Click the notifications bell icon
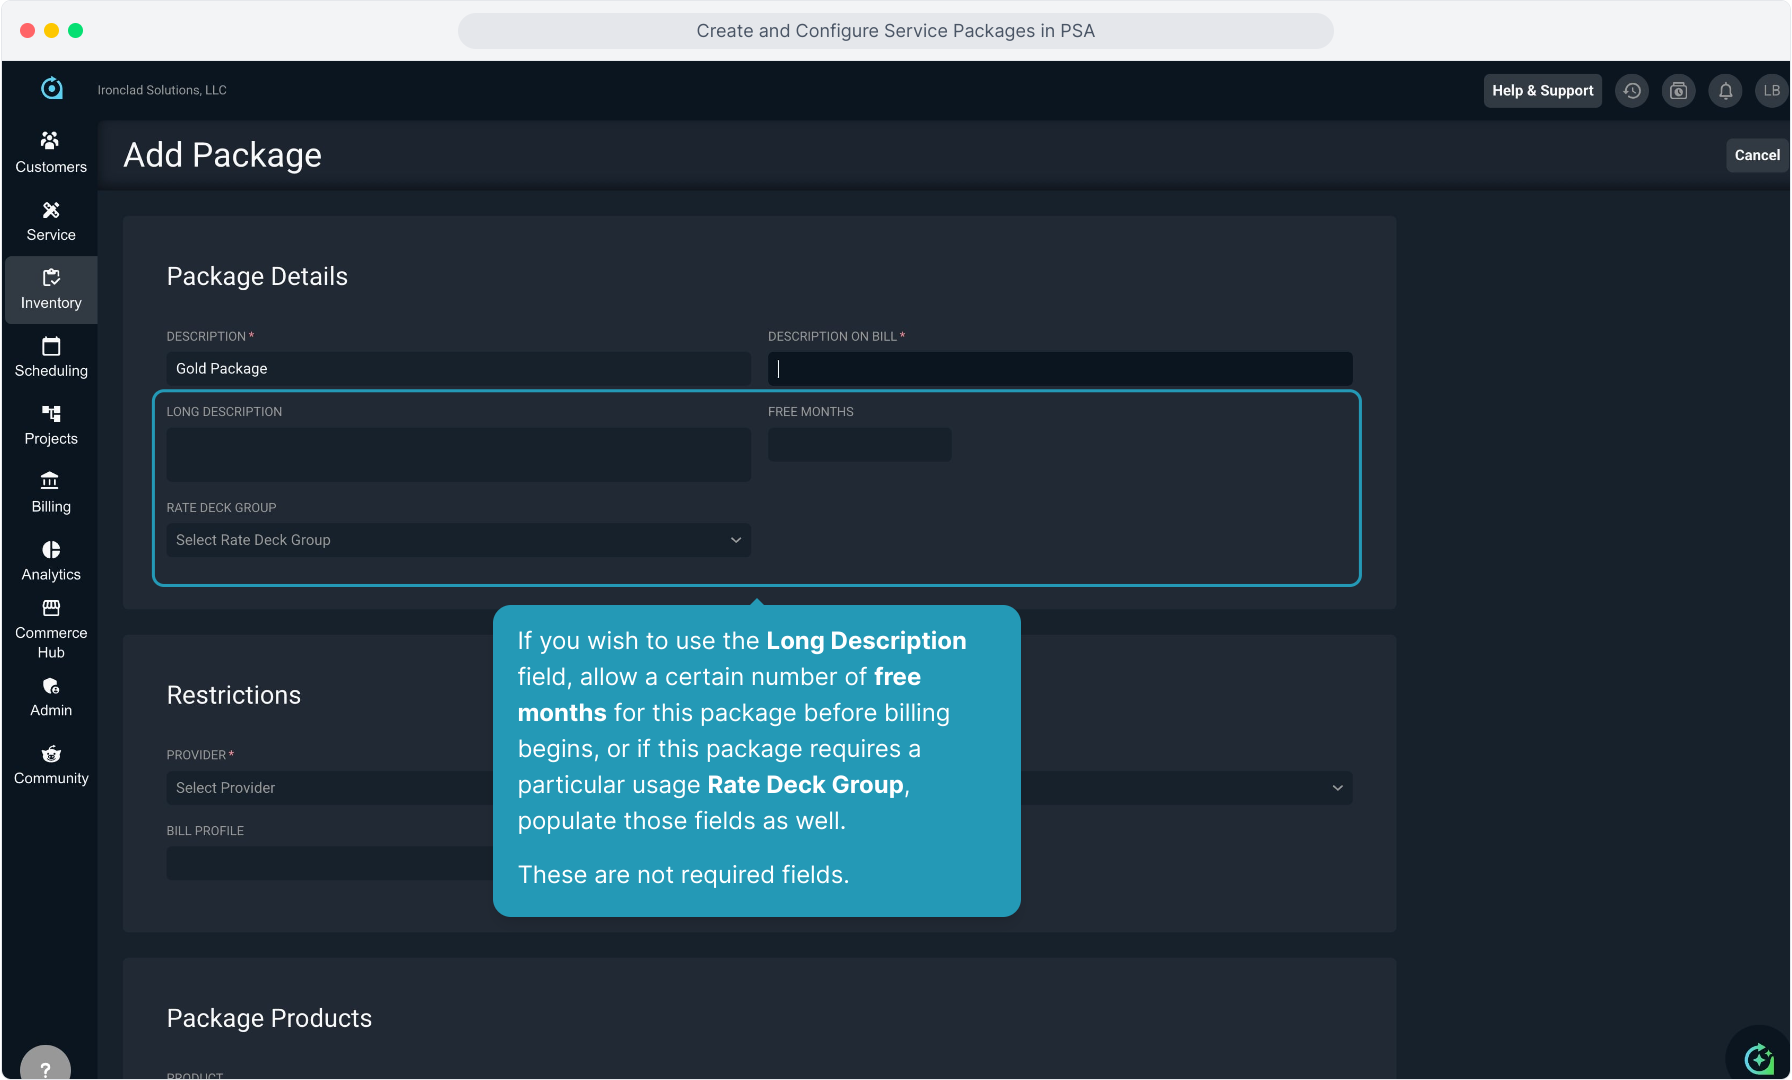The height and width of the screenshot is (1080, 1792). pos(1725,91)
